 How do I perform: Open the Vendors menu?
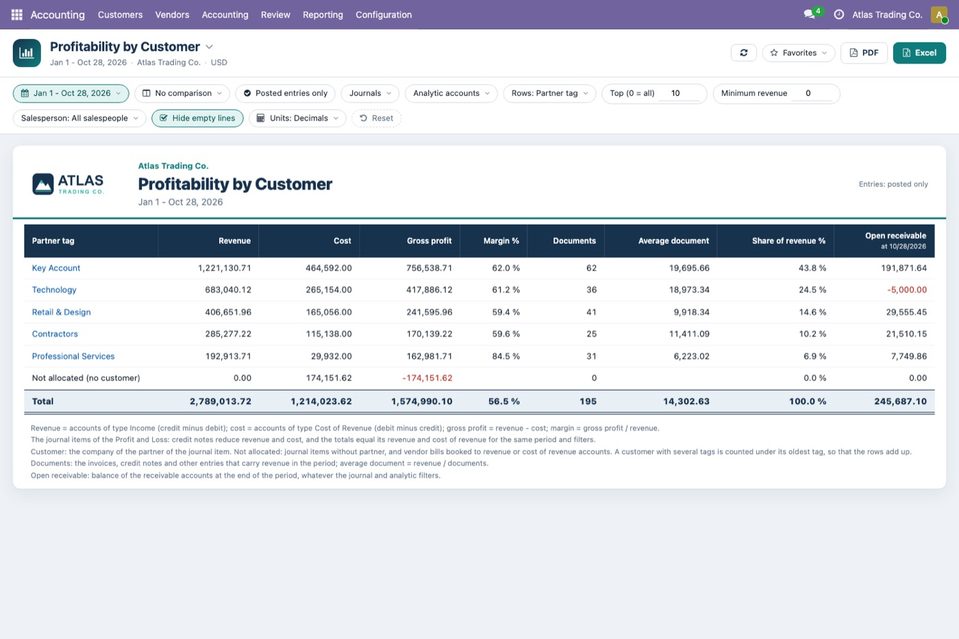tap(172, 14)
